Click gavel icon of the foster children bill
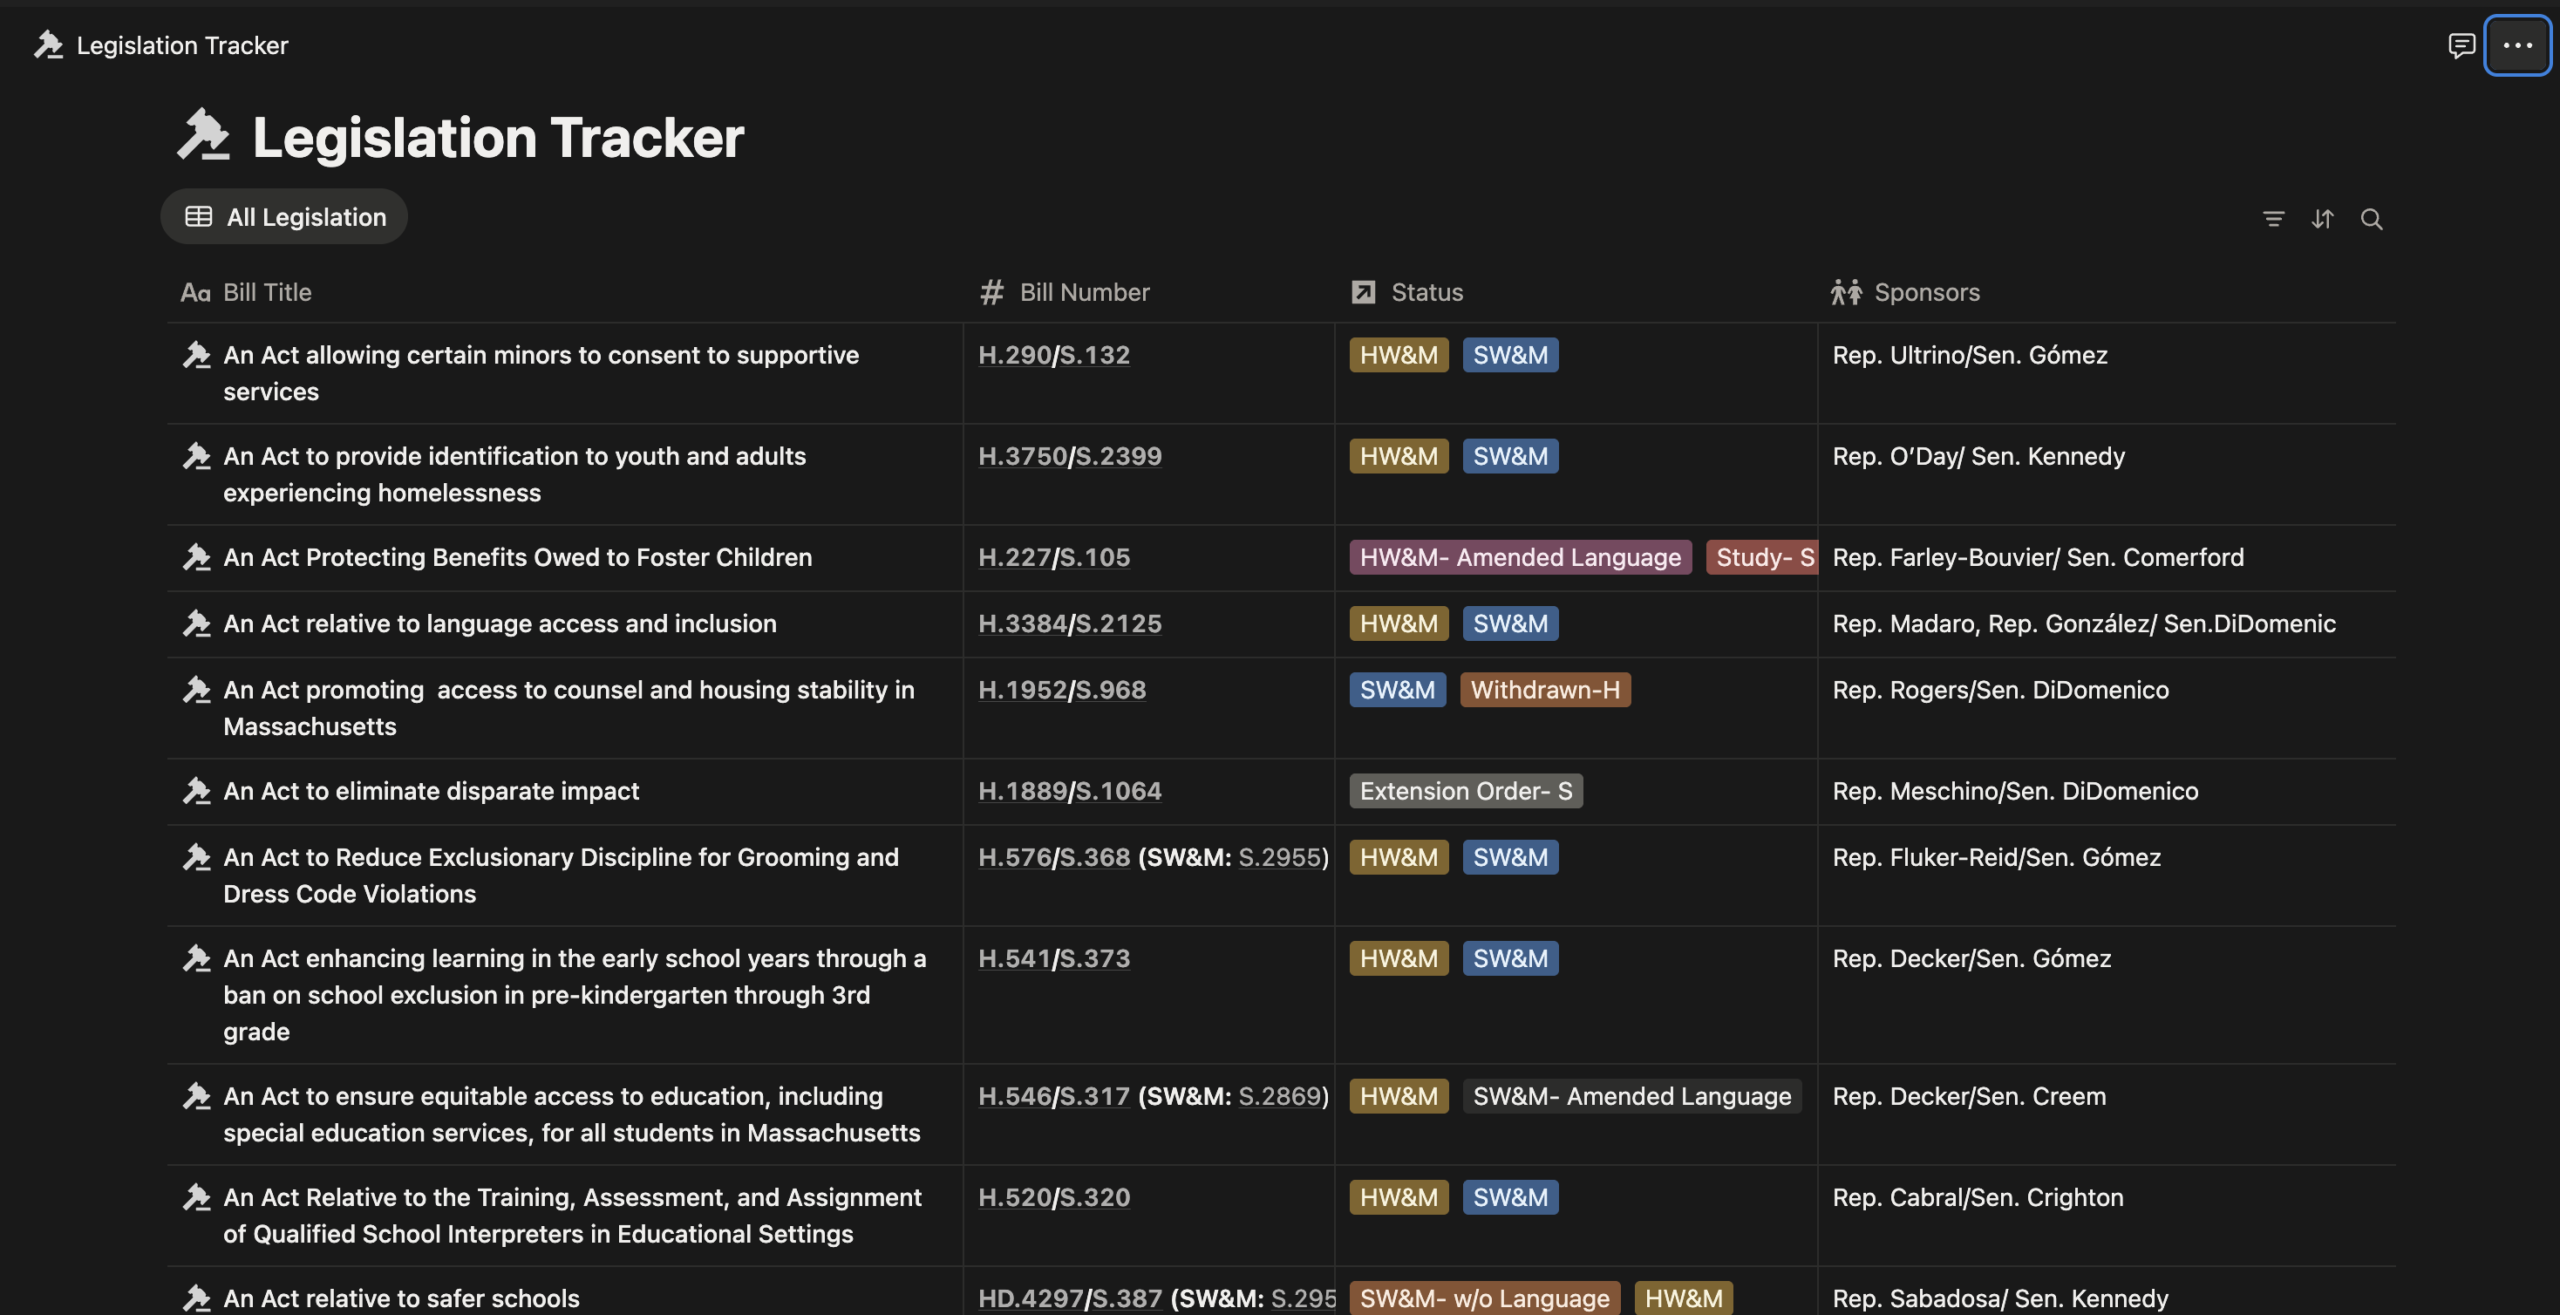The width and height of the screenshot is (2560, 1315). (197, 557)
